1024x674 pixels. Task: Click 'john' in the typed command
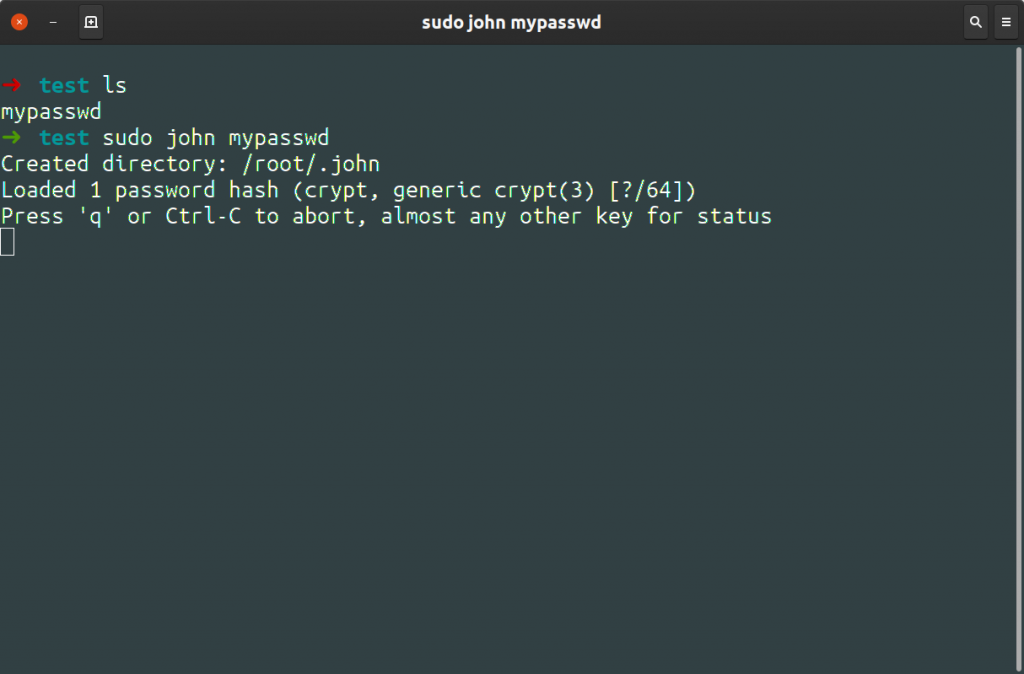(190, 138)
